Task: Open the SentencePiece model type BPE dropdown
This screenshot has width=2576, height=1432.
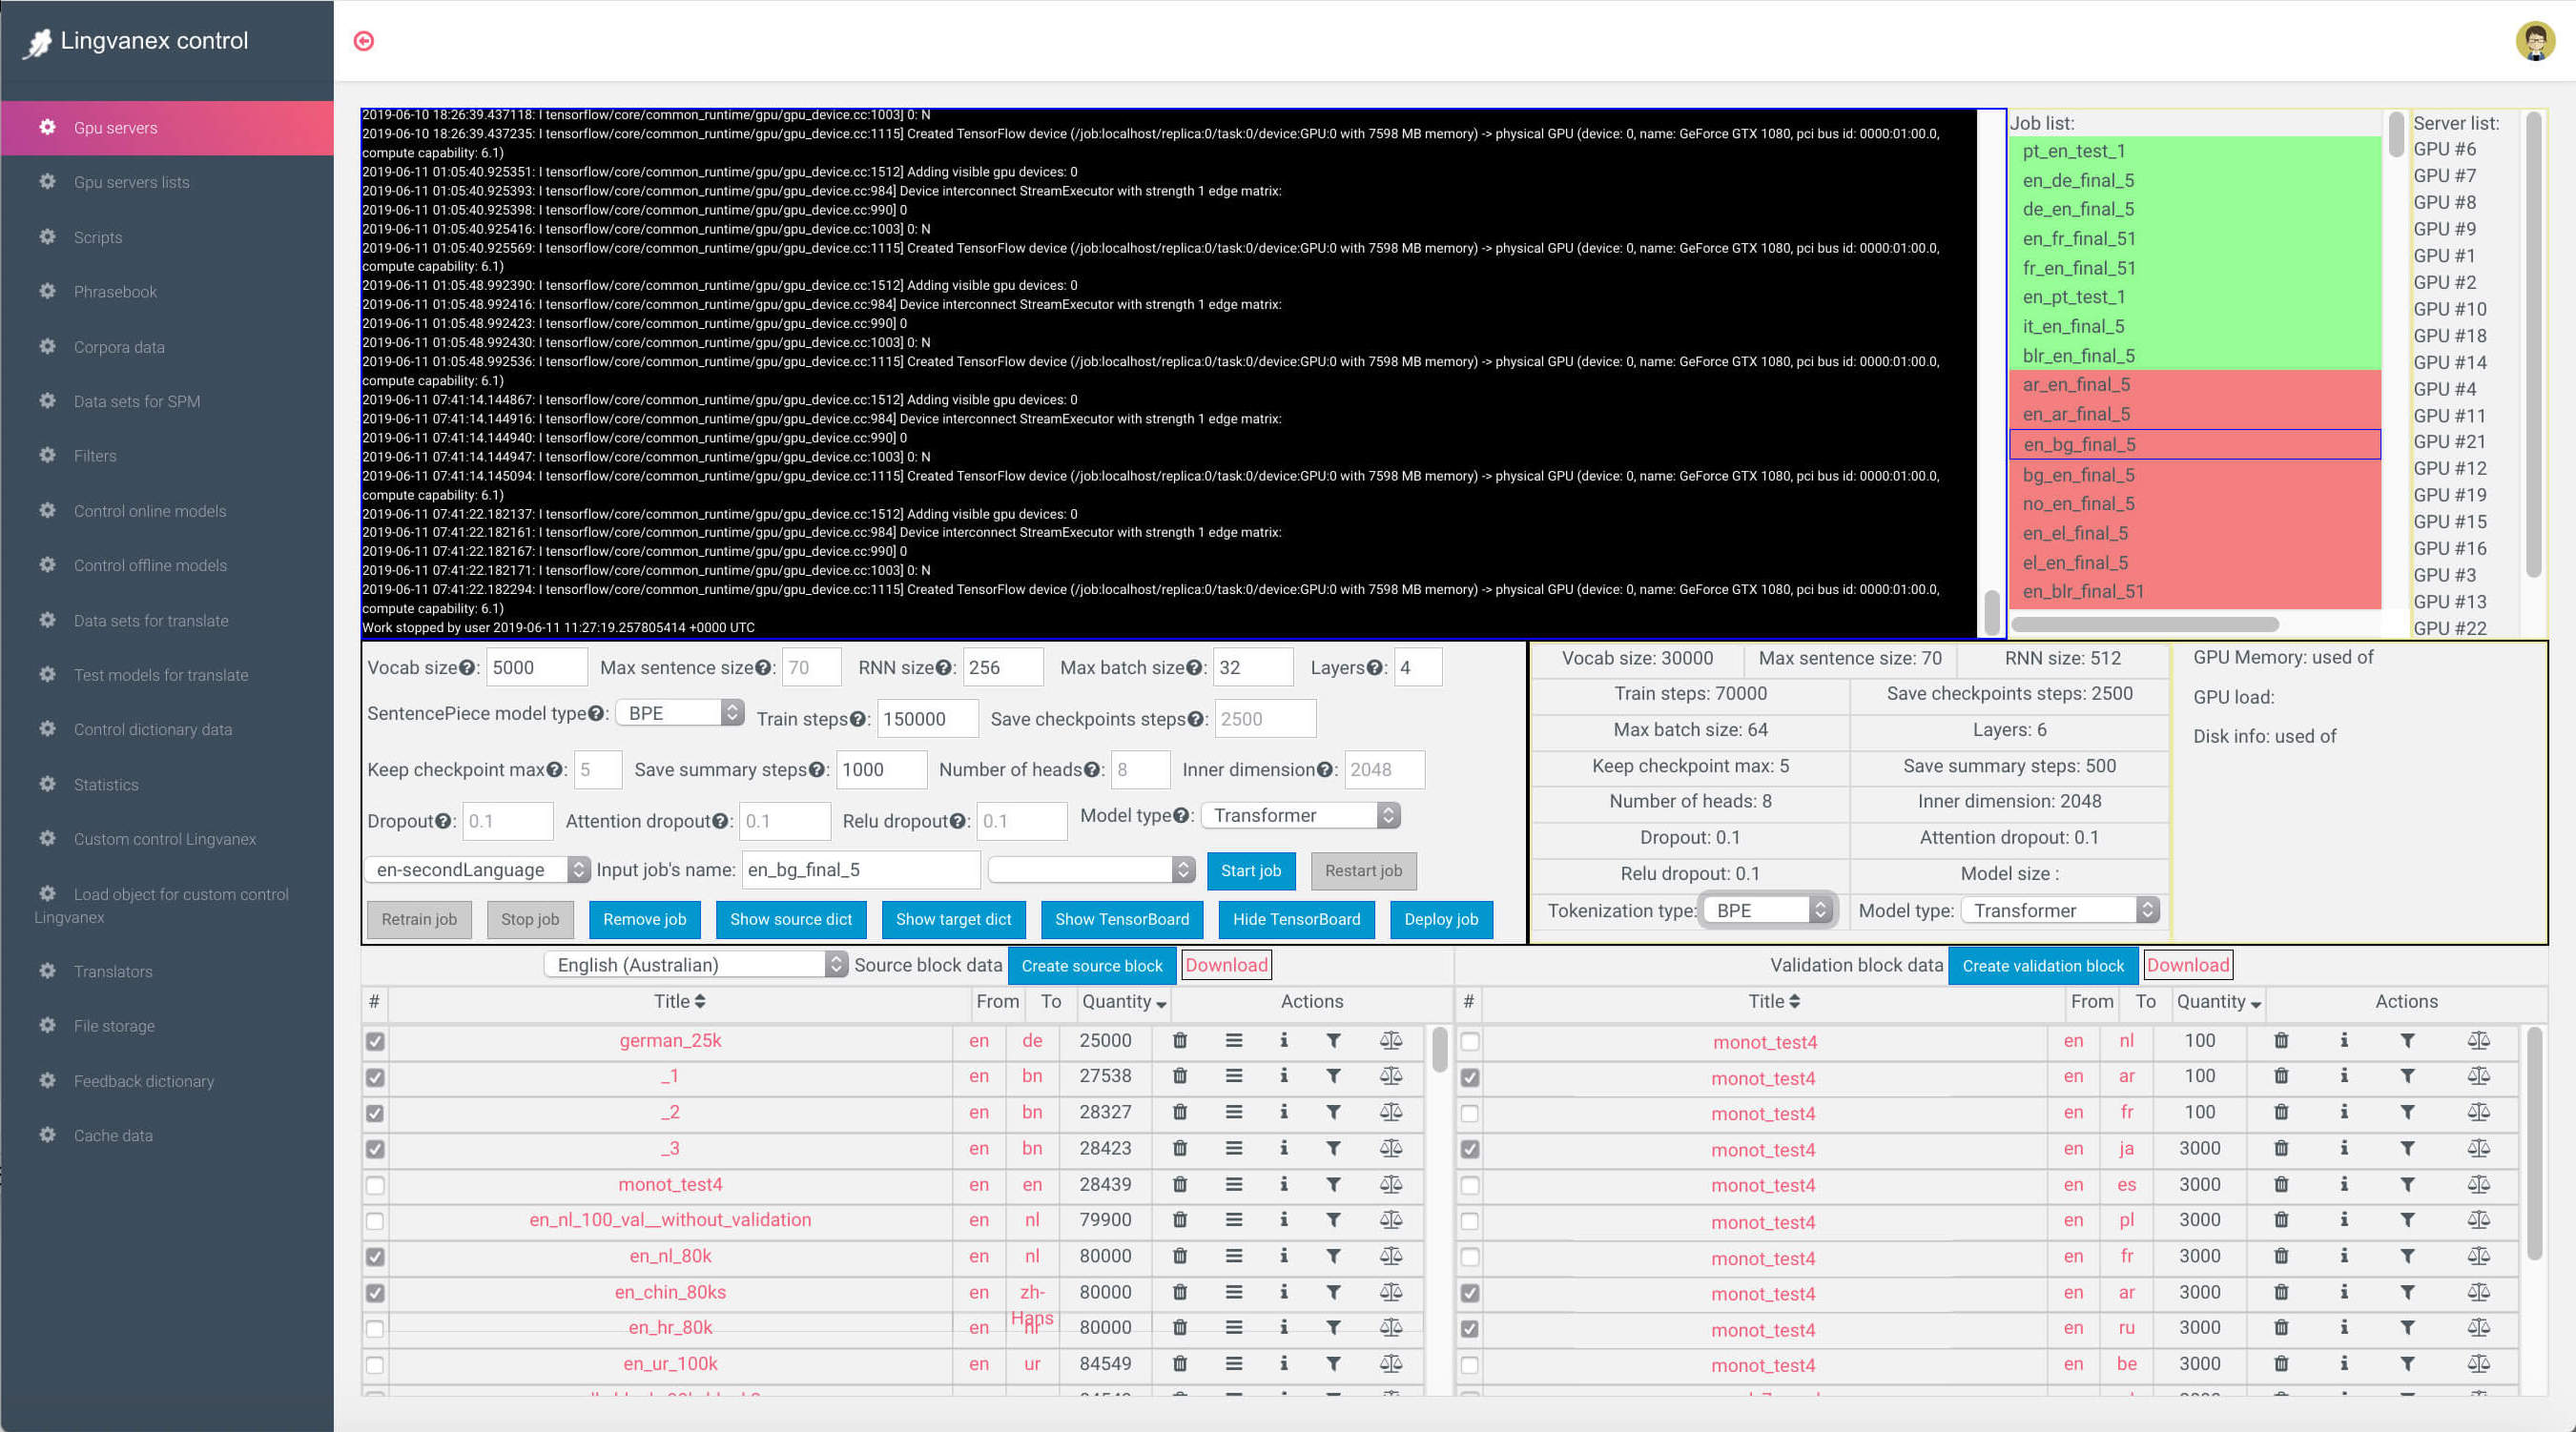Action: [x=680, y=713]
